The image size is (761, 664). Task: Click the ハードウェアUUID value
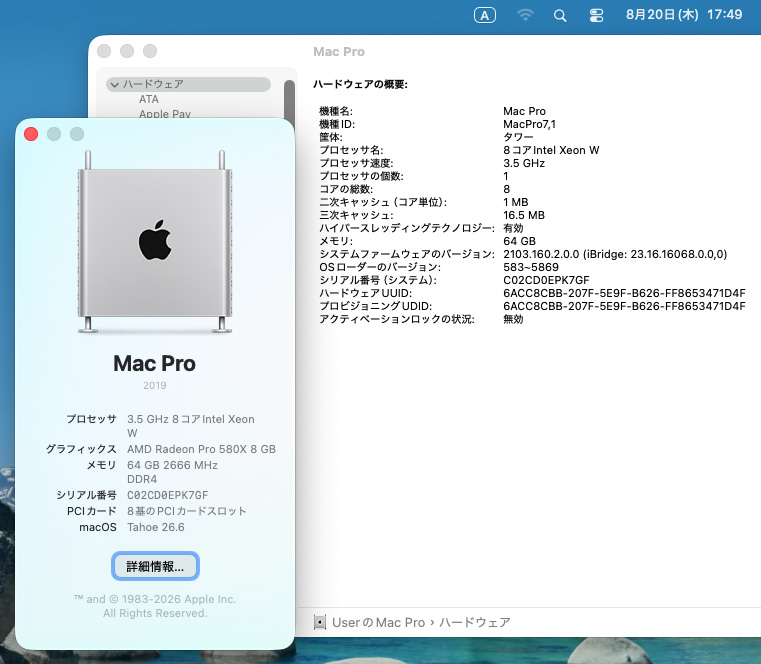(x=624, y=293)
